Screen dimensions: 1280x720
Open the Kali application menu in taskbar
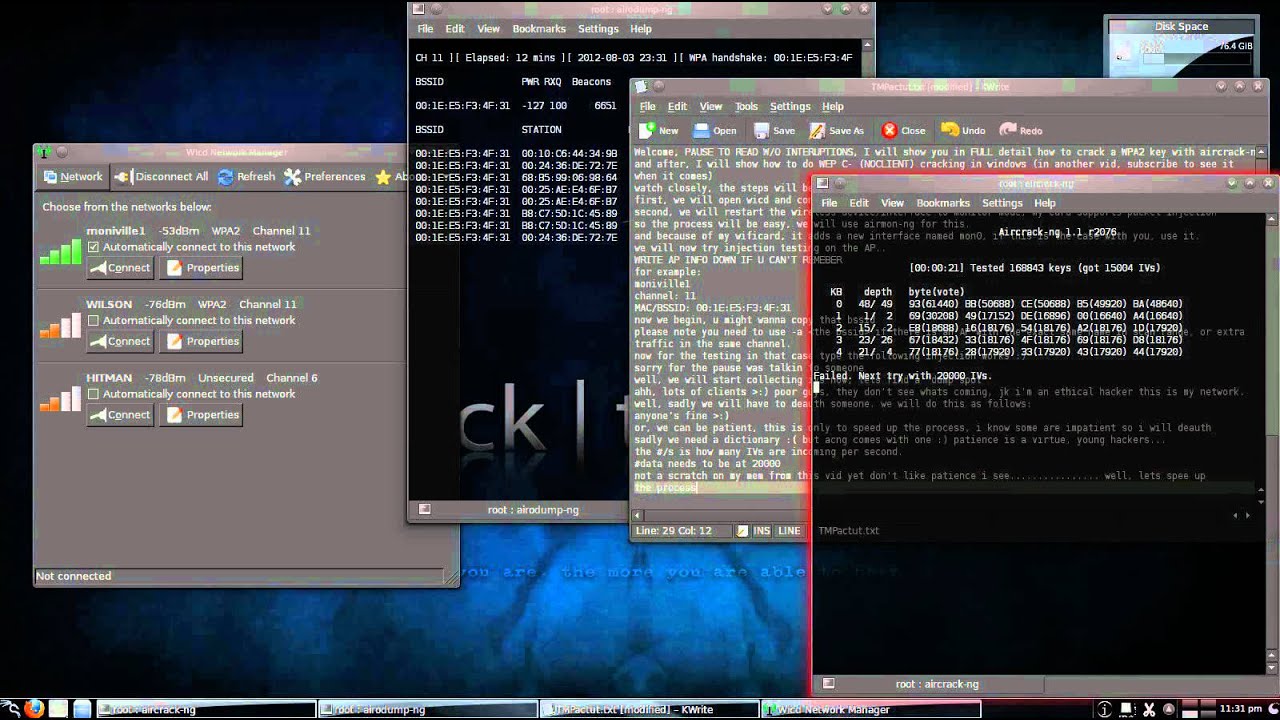point(10,709)
